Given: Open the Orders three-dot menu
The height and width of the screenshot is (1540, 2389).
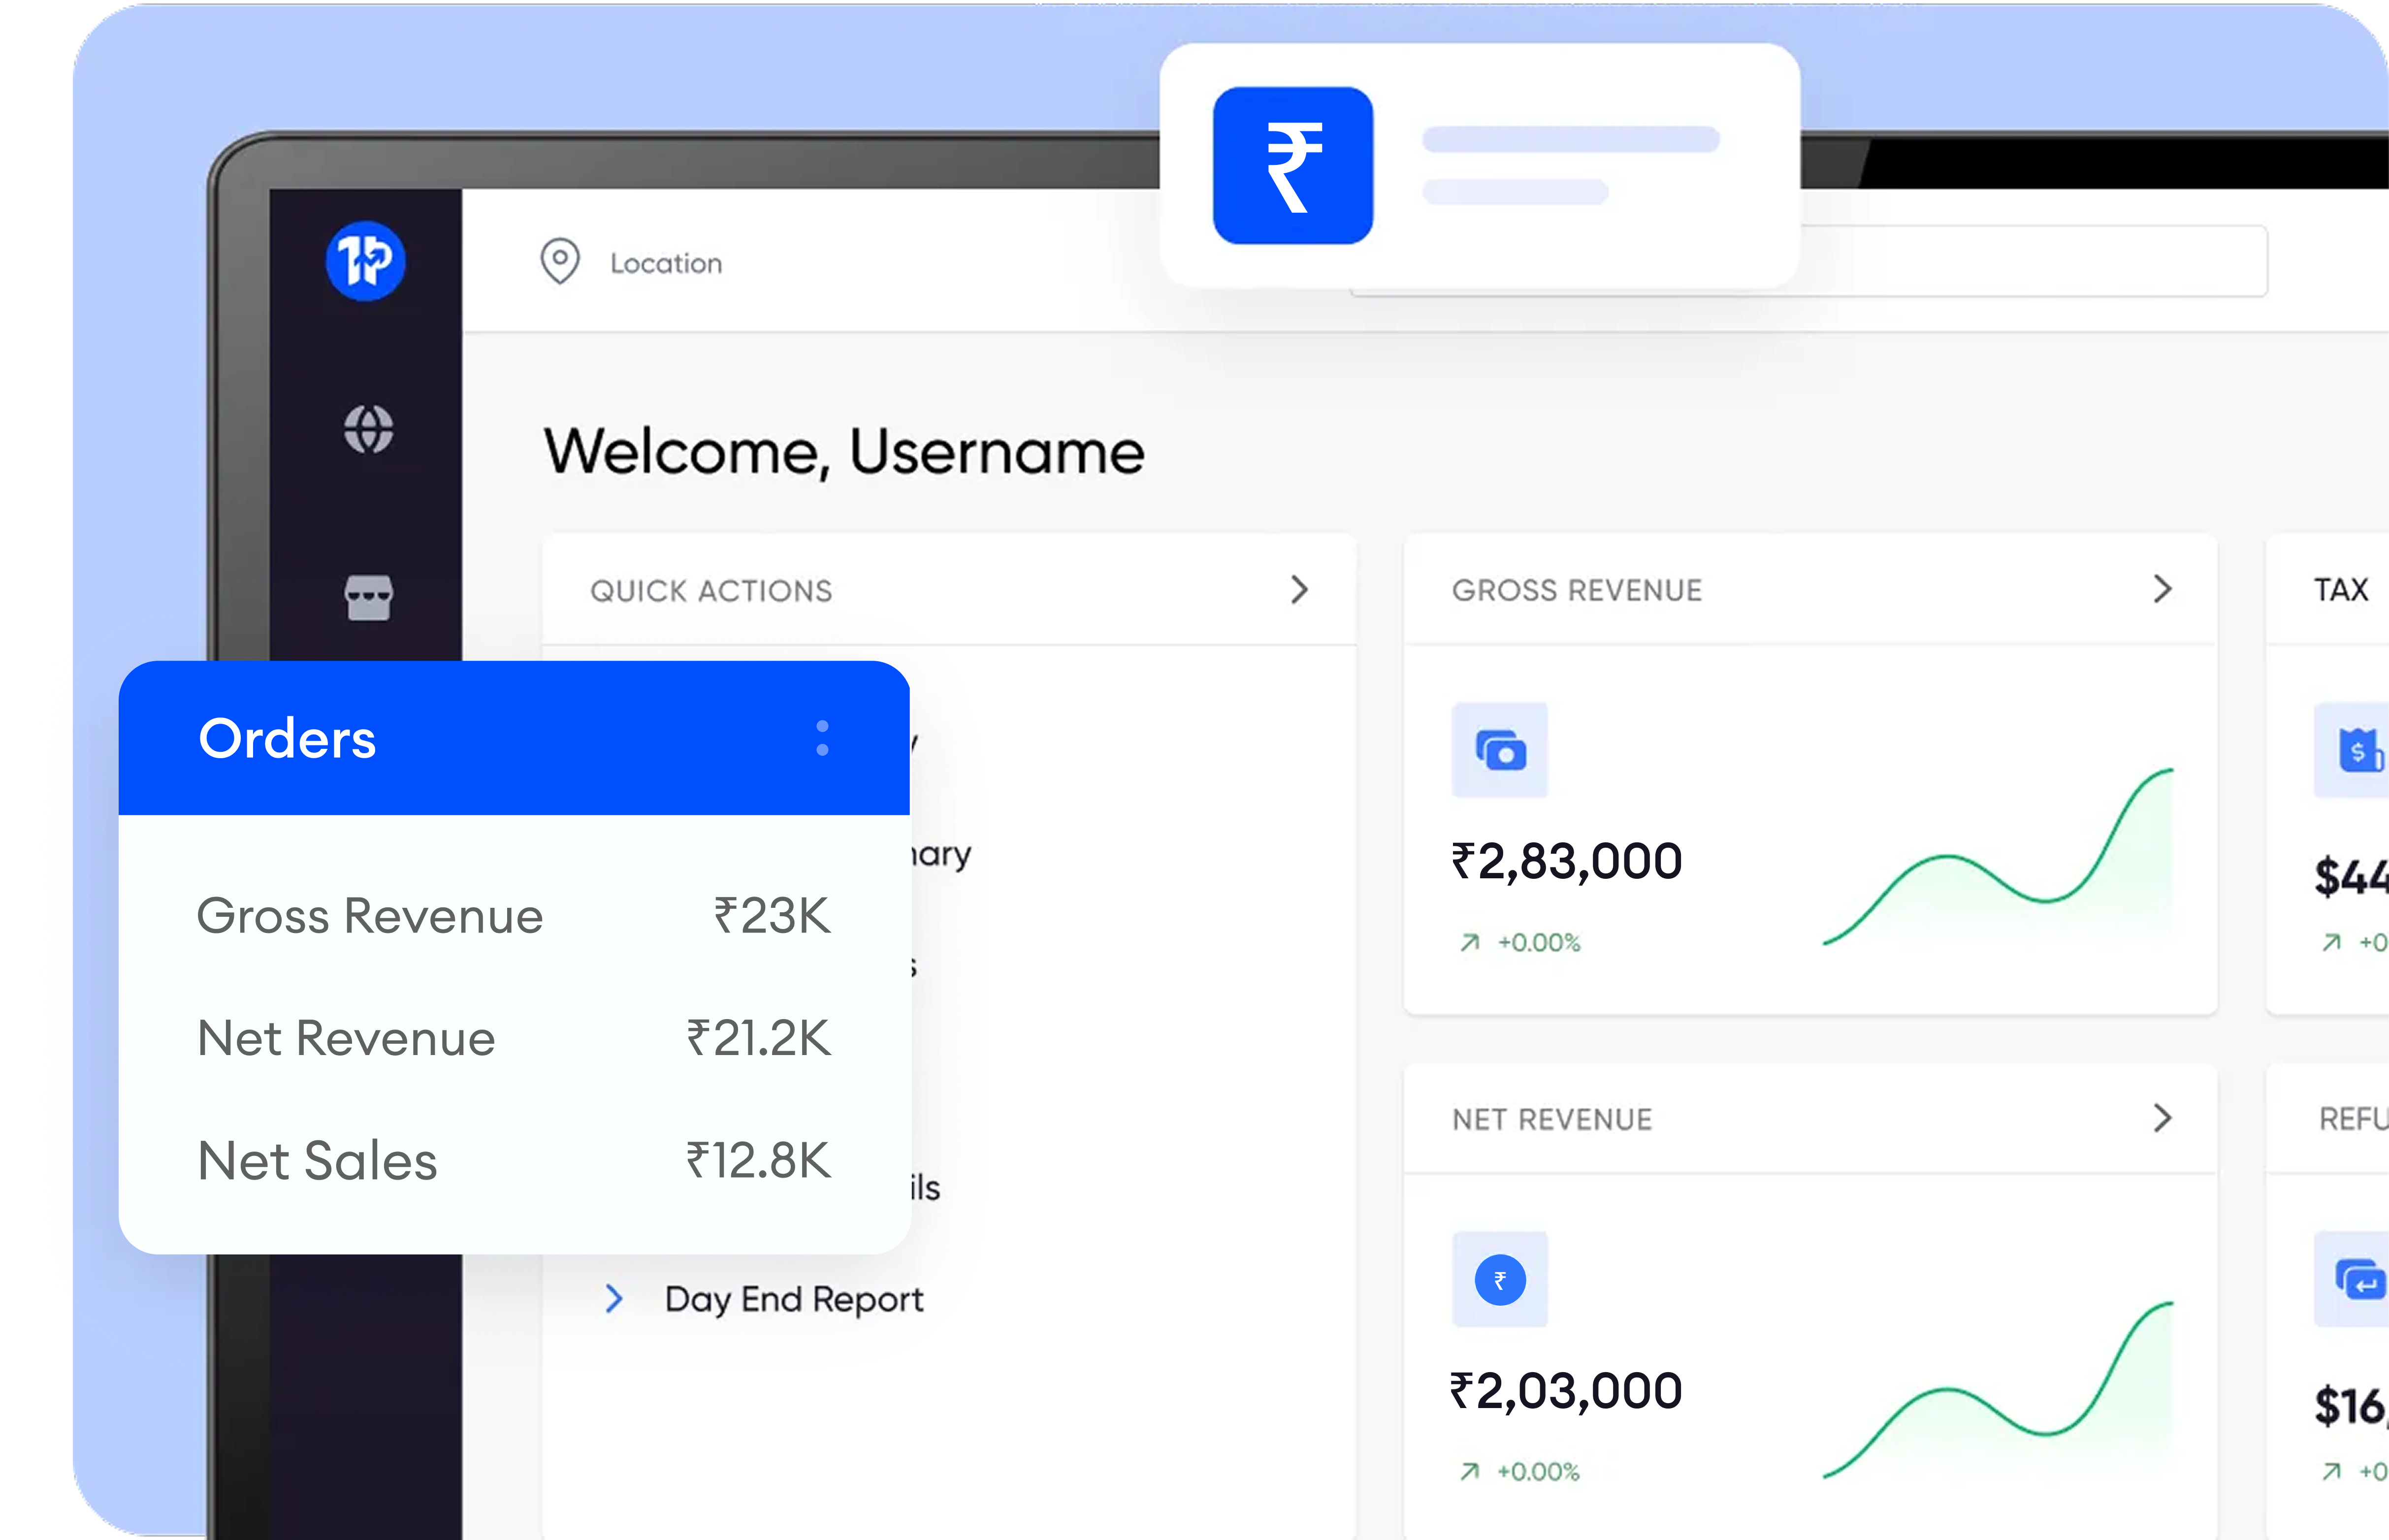Looking at the screenshot, I should pos(822,738).
